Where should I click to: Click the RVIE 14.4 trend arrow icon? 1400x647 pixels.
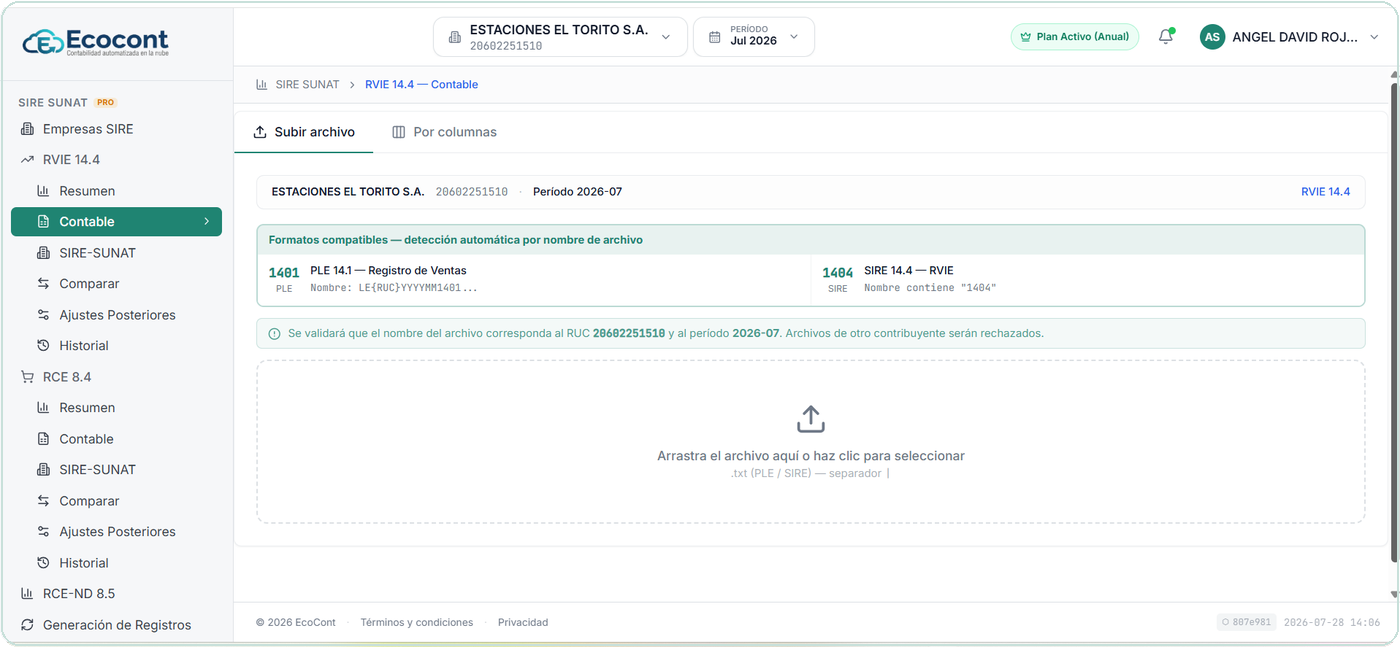coord(27,160)
